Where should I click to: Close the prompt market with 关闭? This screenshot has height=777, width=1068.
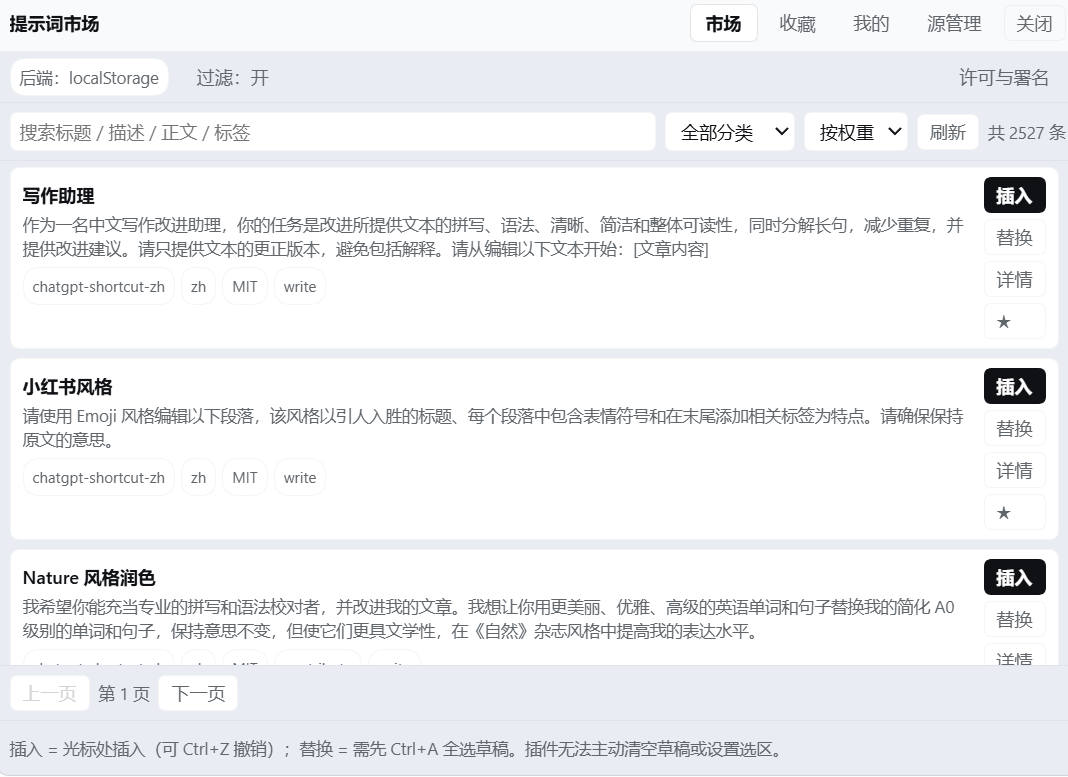click(x=1034, y=23)
